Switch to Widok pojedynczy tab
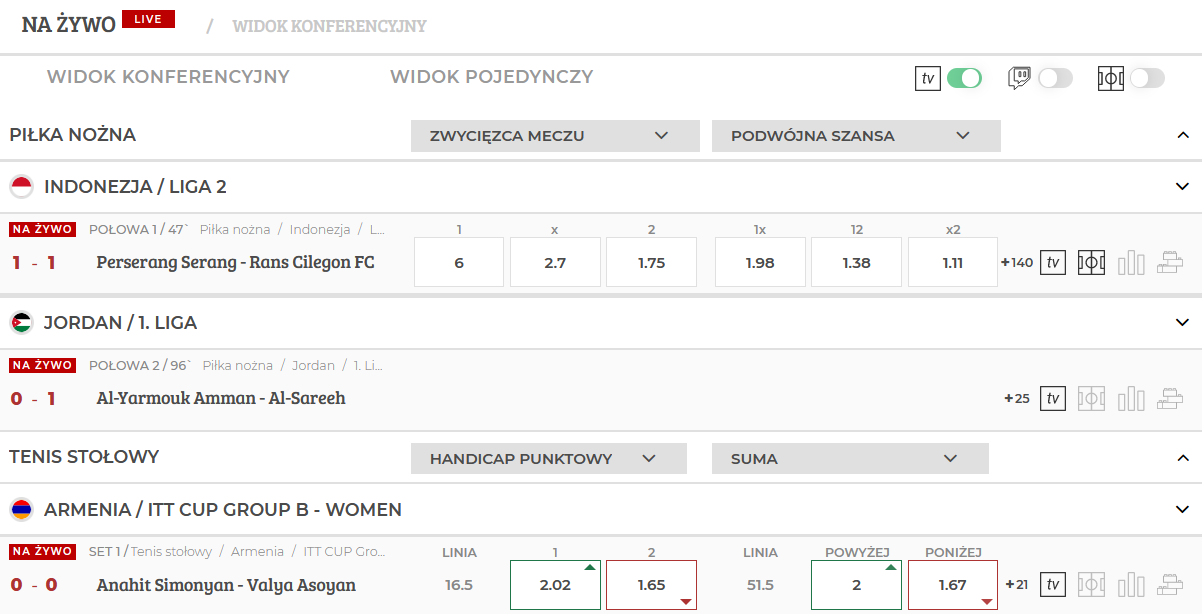 pos(491,77)
